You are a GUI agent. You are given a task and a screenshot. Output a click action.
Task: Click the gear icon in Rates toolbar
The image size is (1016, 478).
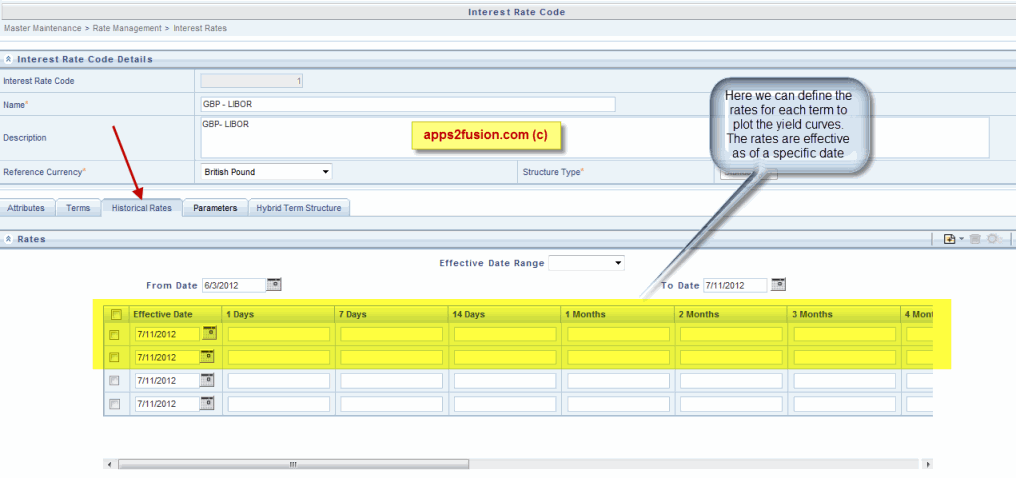993,239
